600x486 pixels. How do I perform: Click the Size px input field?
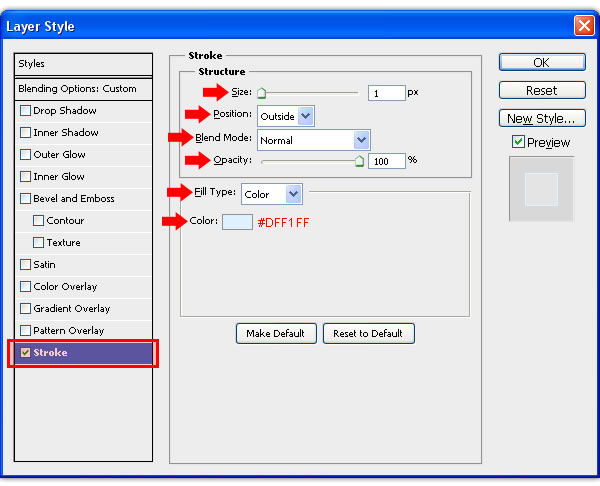click(386, 93)
